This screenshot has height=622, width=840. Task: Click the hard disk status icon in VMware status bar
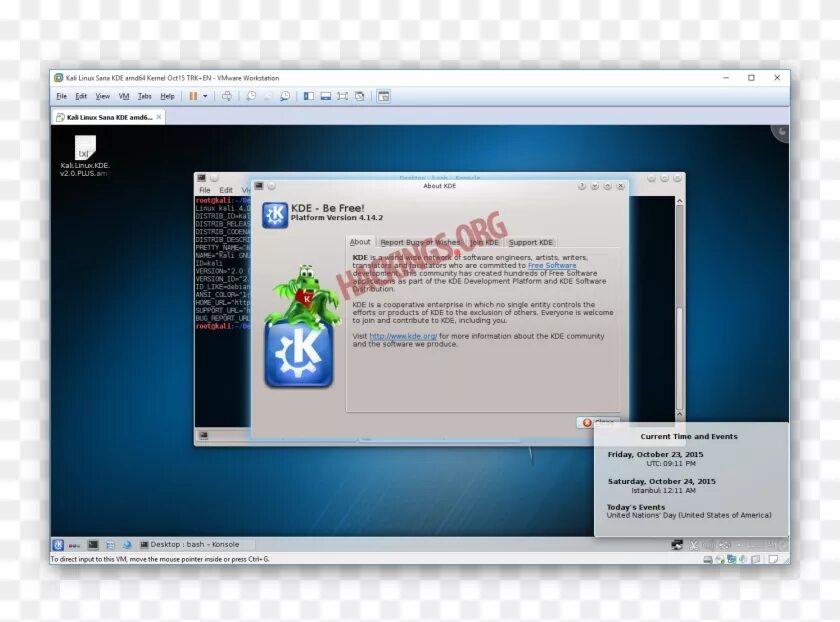(x=708, y=559)
